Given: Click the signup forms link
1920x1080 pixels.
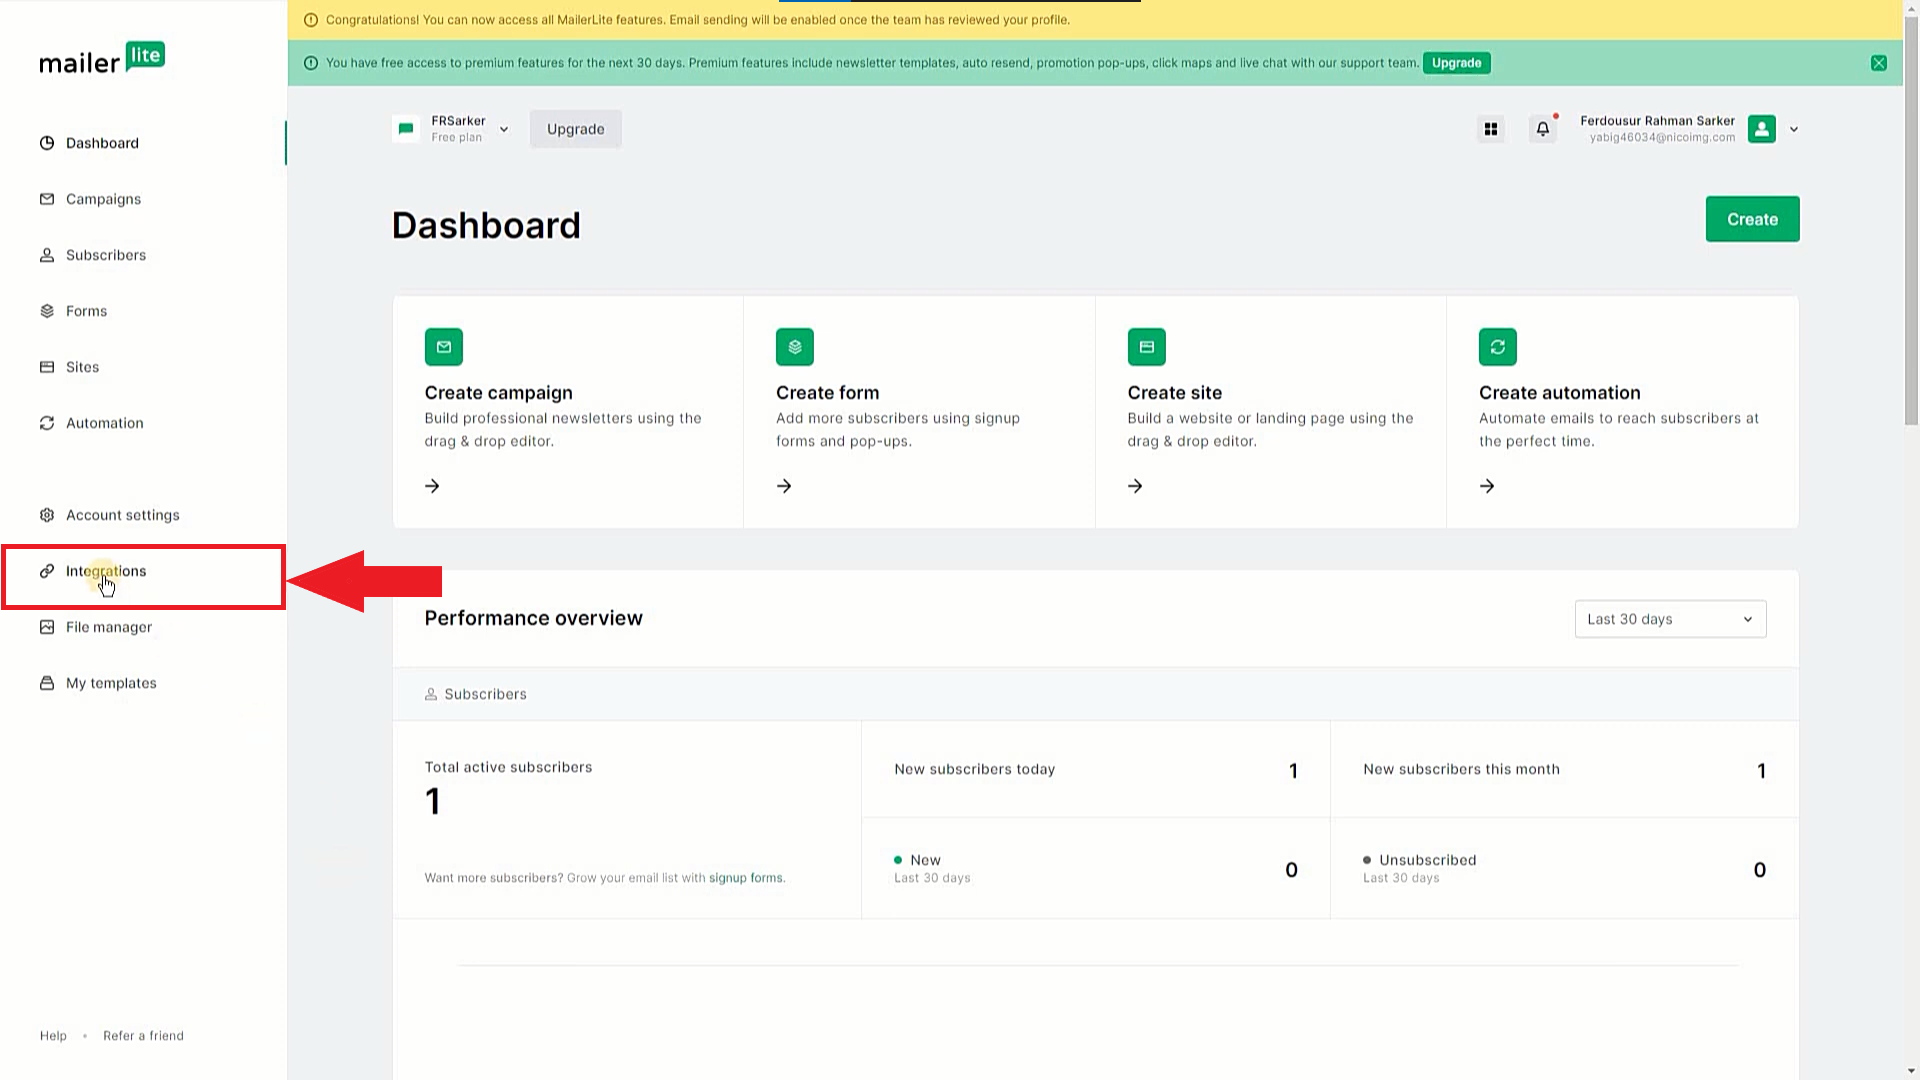Looking at the screenshot, I should 745,877.
